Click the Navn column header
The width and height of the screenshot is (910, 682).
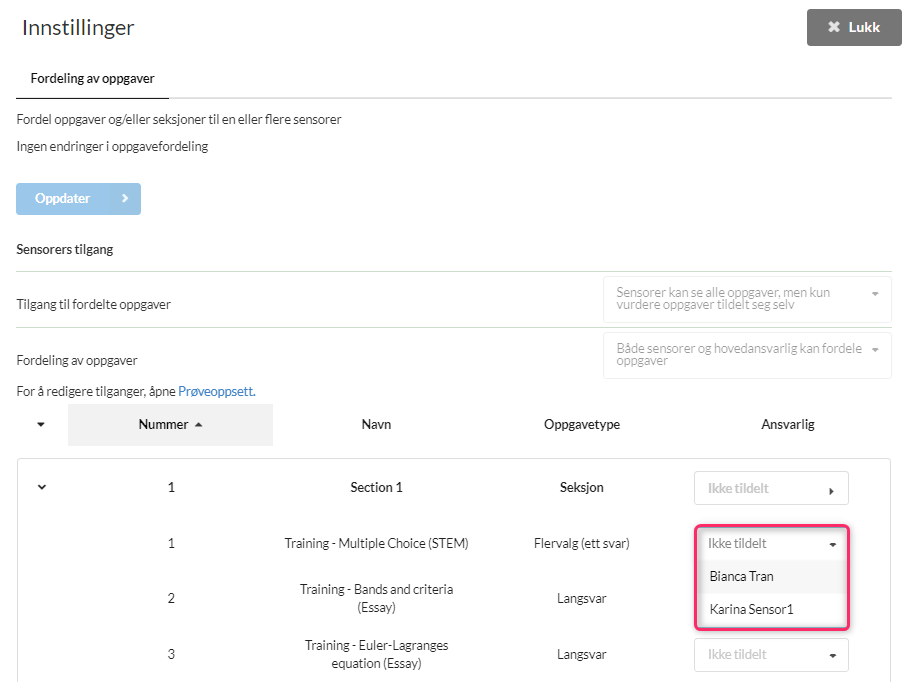376,424
